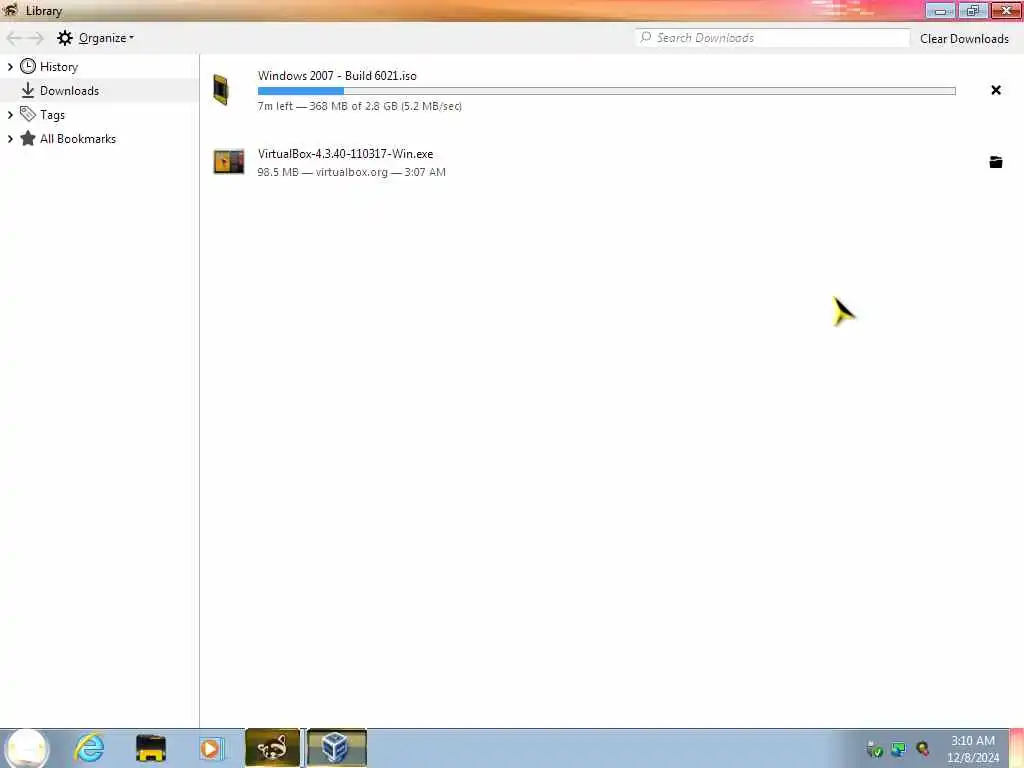Restore down the Library window
The image size is (1024, 768).
point(972,10)
